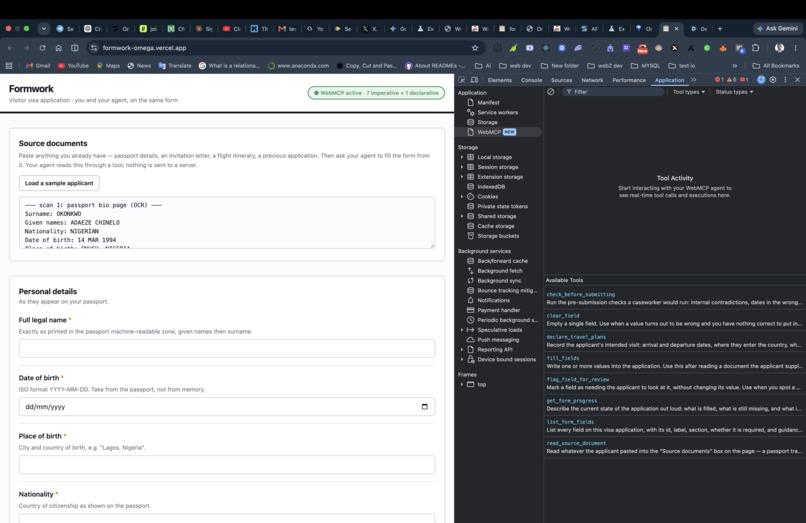This screenshot has width=806, height=523.
Task: Select WebMCP entry in the sidebar
Action: click(498, 132)
